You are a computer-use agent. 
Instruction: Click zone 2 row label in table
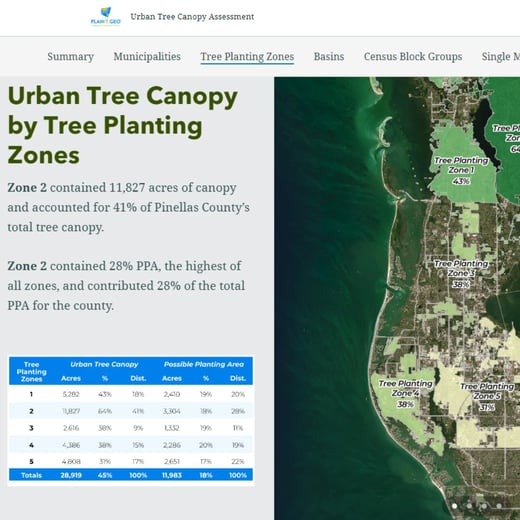click(x=31, y=411)
